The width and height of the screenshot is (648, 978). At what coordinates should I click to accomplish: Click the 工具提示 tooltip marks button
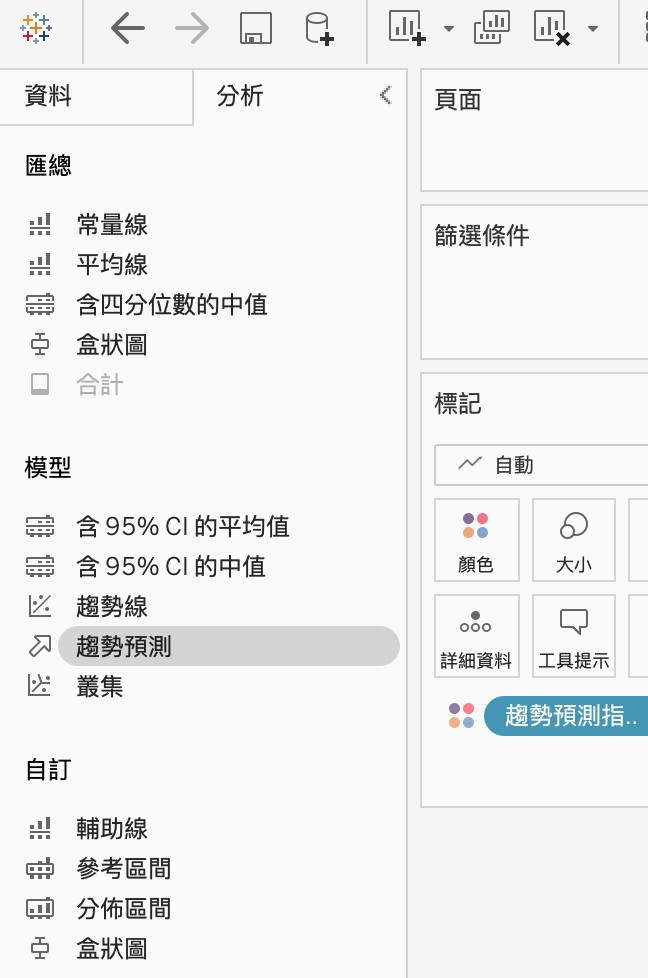tap(574, 636)
